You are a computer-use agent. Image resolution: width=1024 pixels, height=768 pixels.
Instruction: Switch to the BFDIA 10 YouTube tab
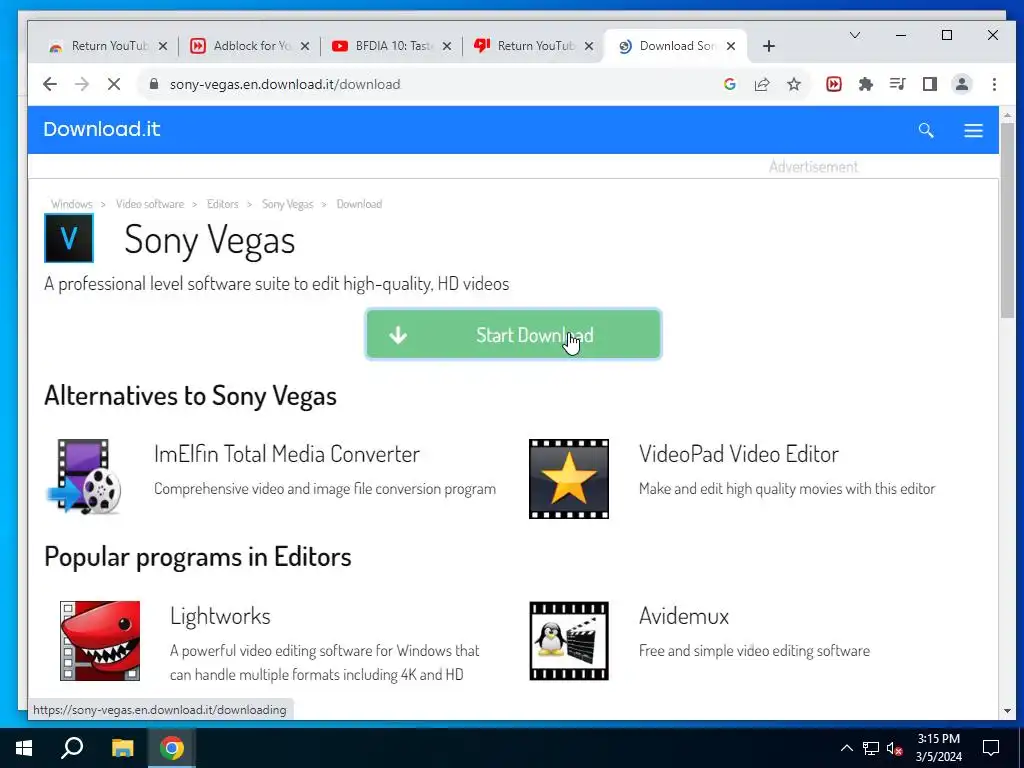391,46
